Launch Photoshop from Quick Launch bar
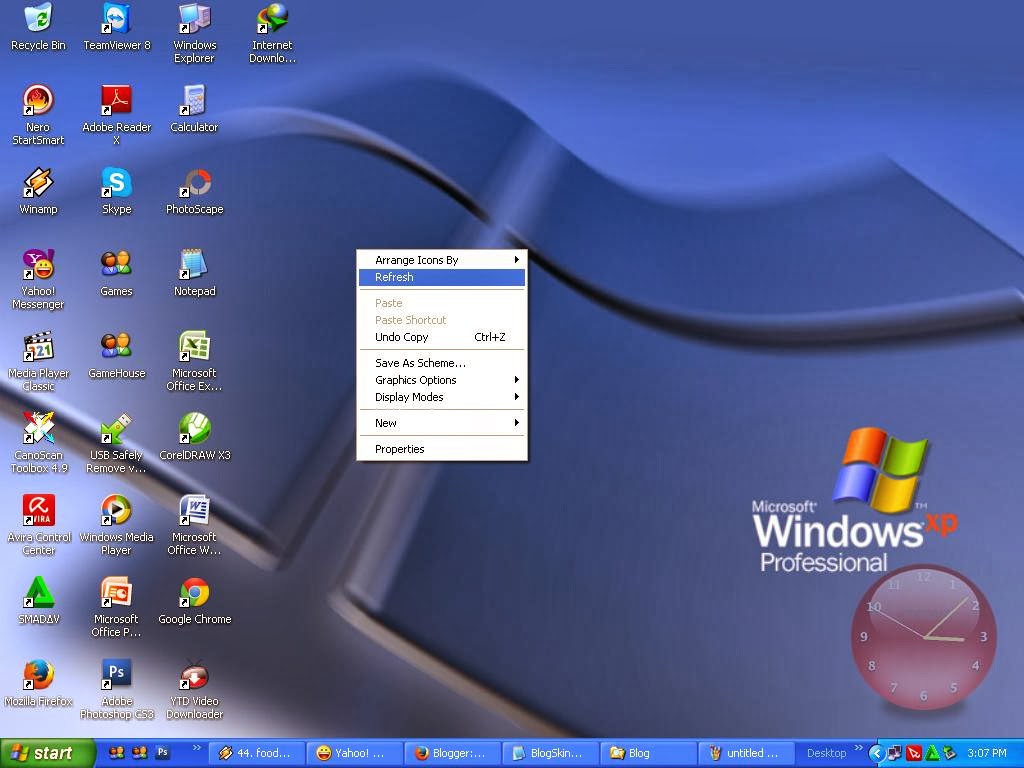 (x=163, y=752)
